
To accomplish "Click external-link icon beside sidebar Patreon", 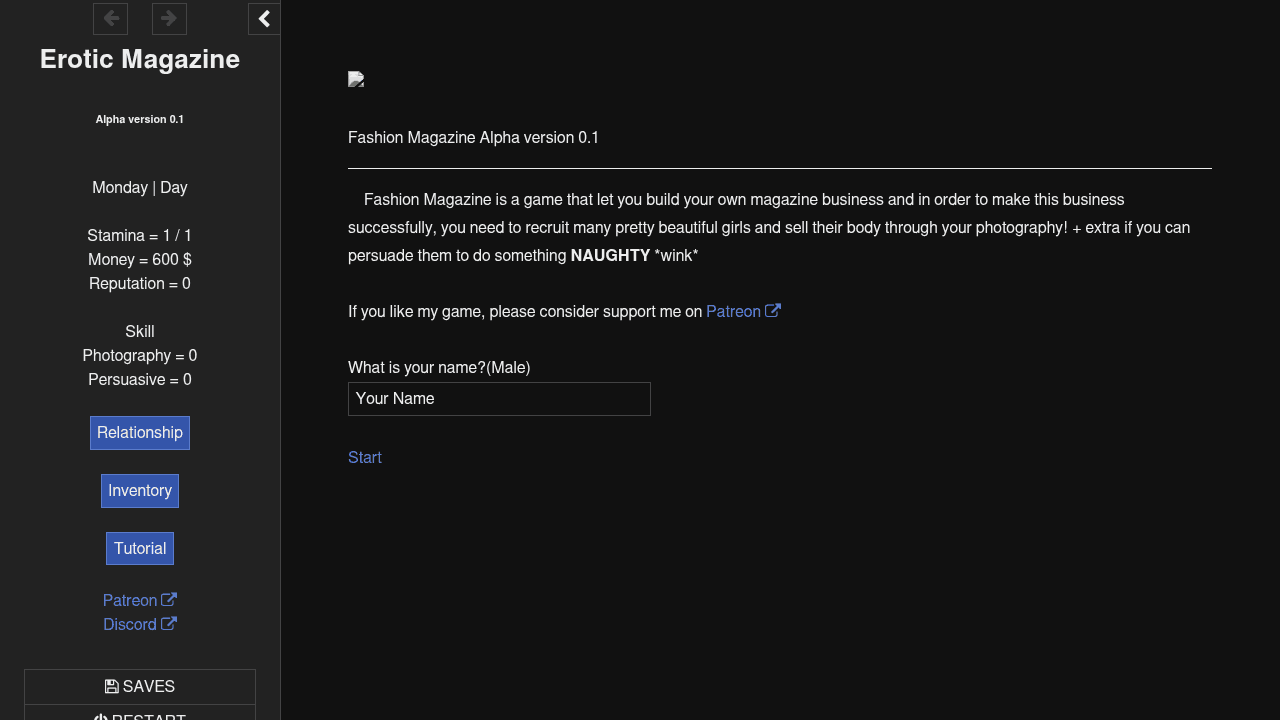I will (169, 600).
